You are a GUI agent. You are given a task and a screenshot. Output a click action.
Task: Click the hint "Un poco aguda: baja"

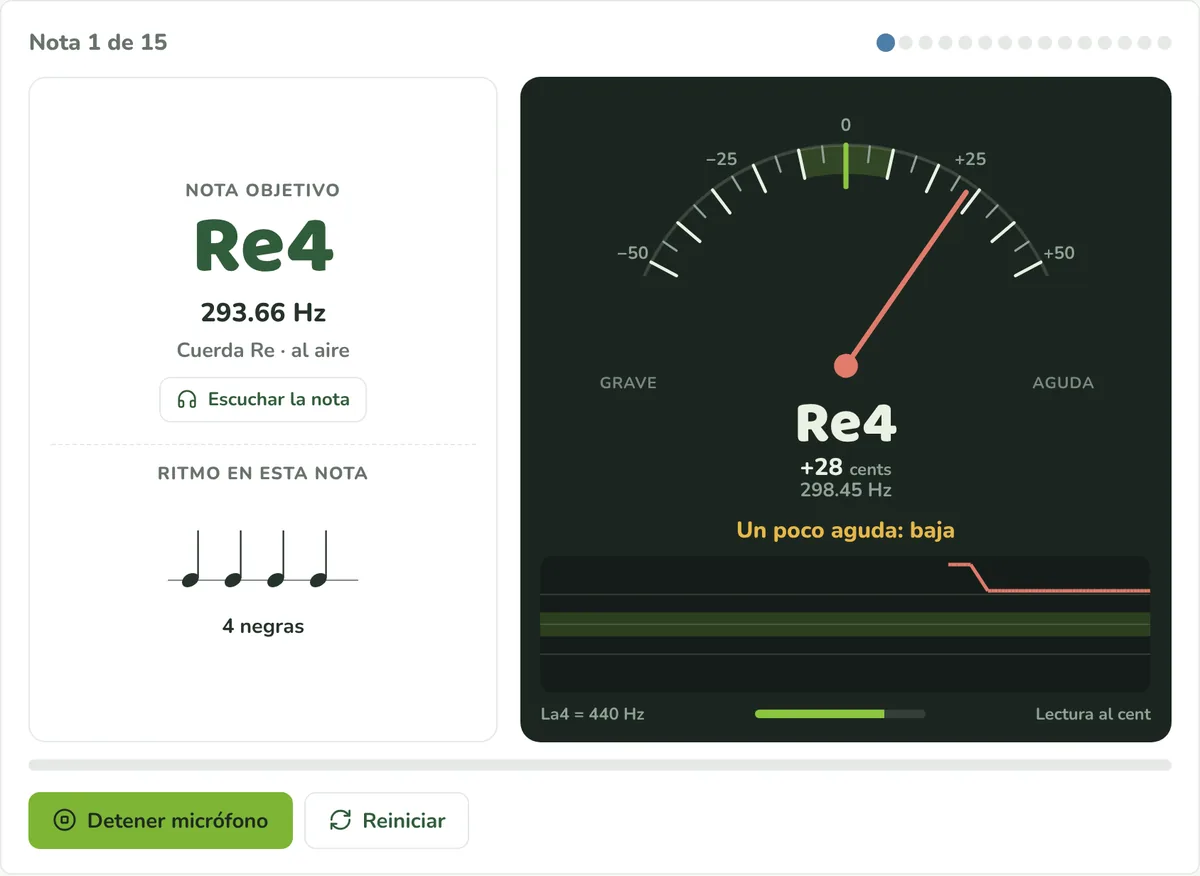[x=846, y=530]
